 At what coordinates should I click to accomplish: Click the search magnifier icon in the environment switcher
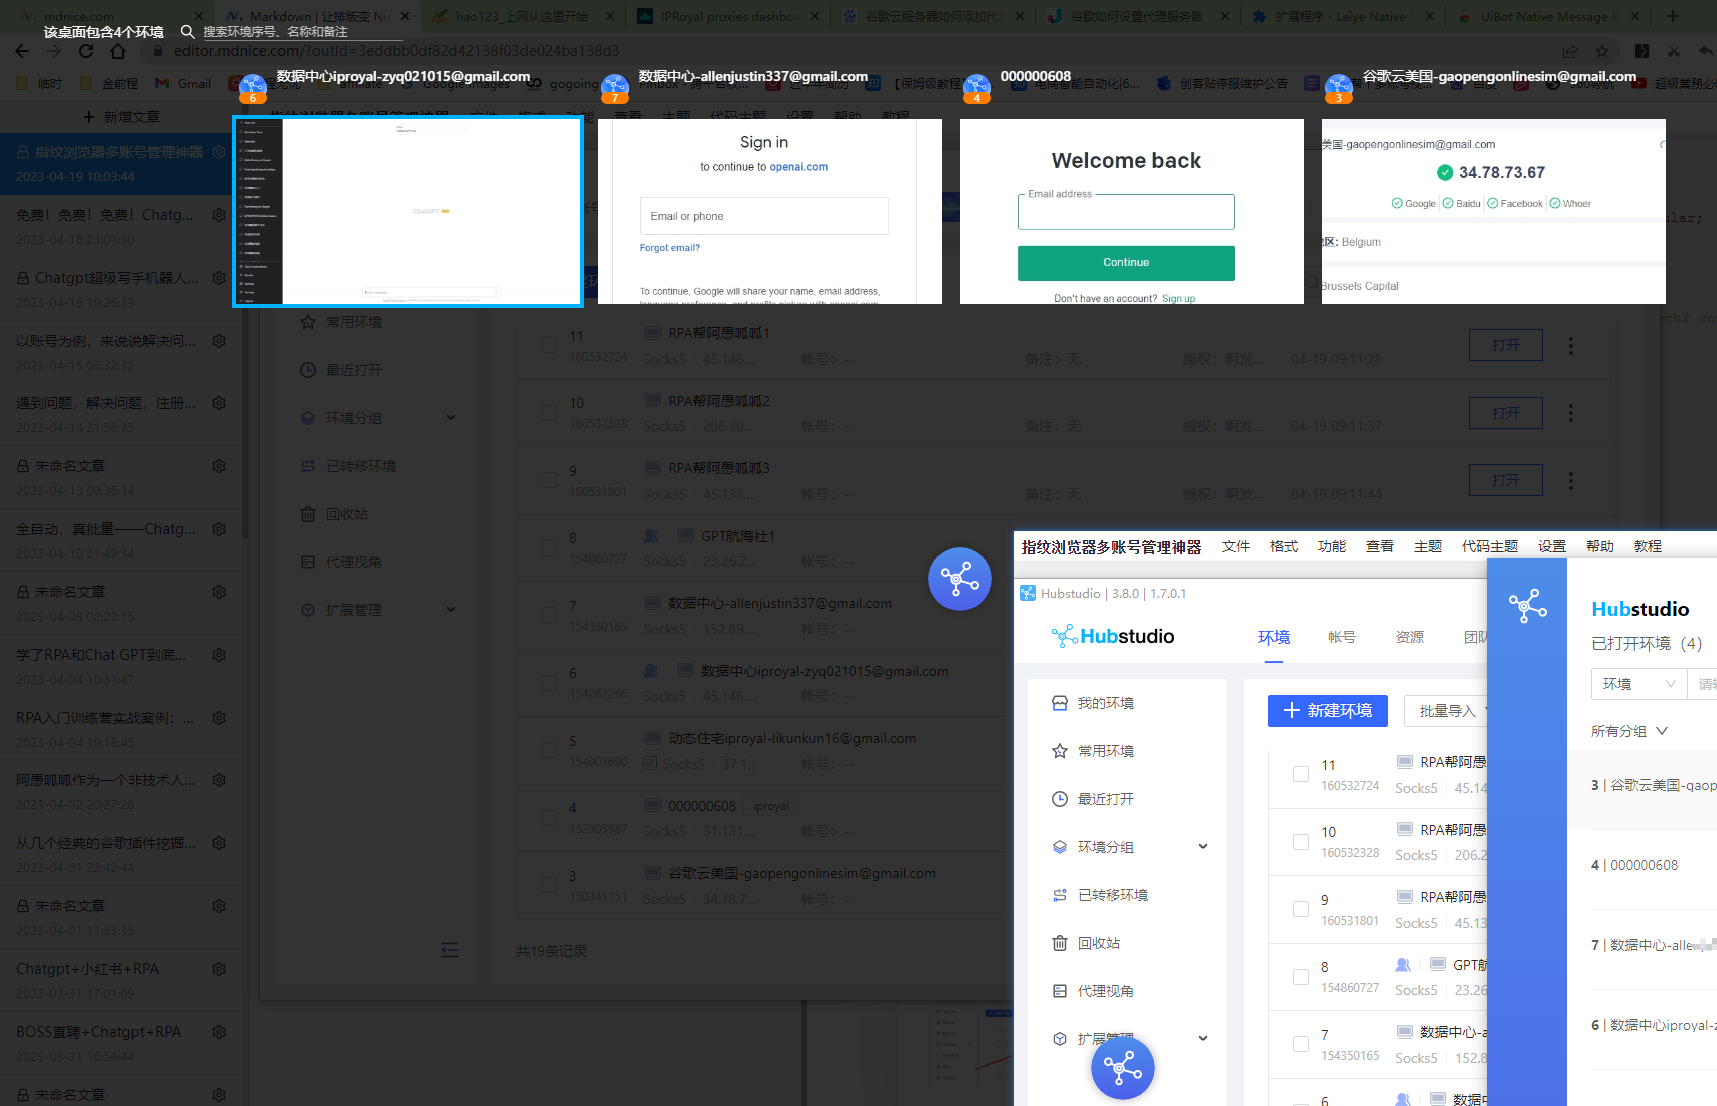pos(187,32)
